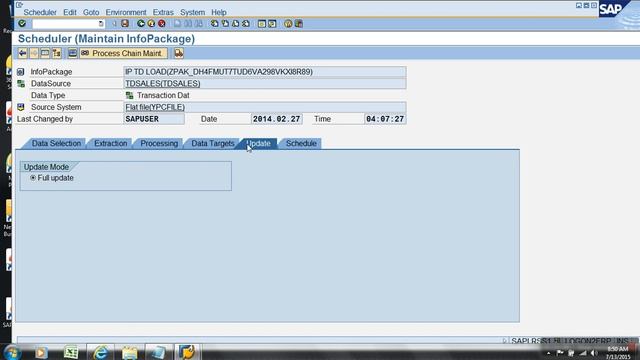Click the green Enter checkmark icon
This screenshot has width=640, height=360.
(22, 24)
